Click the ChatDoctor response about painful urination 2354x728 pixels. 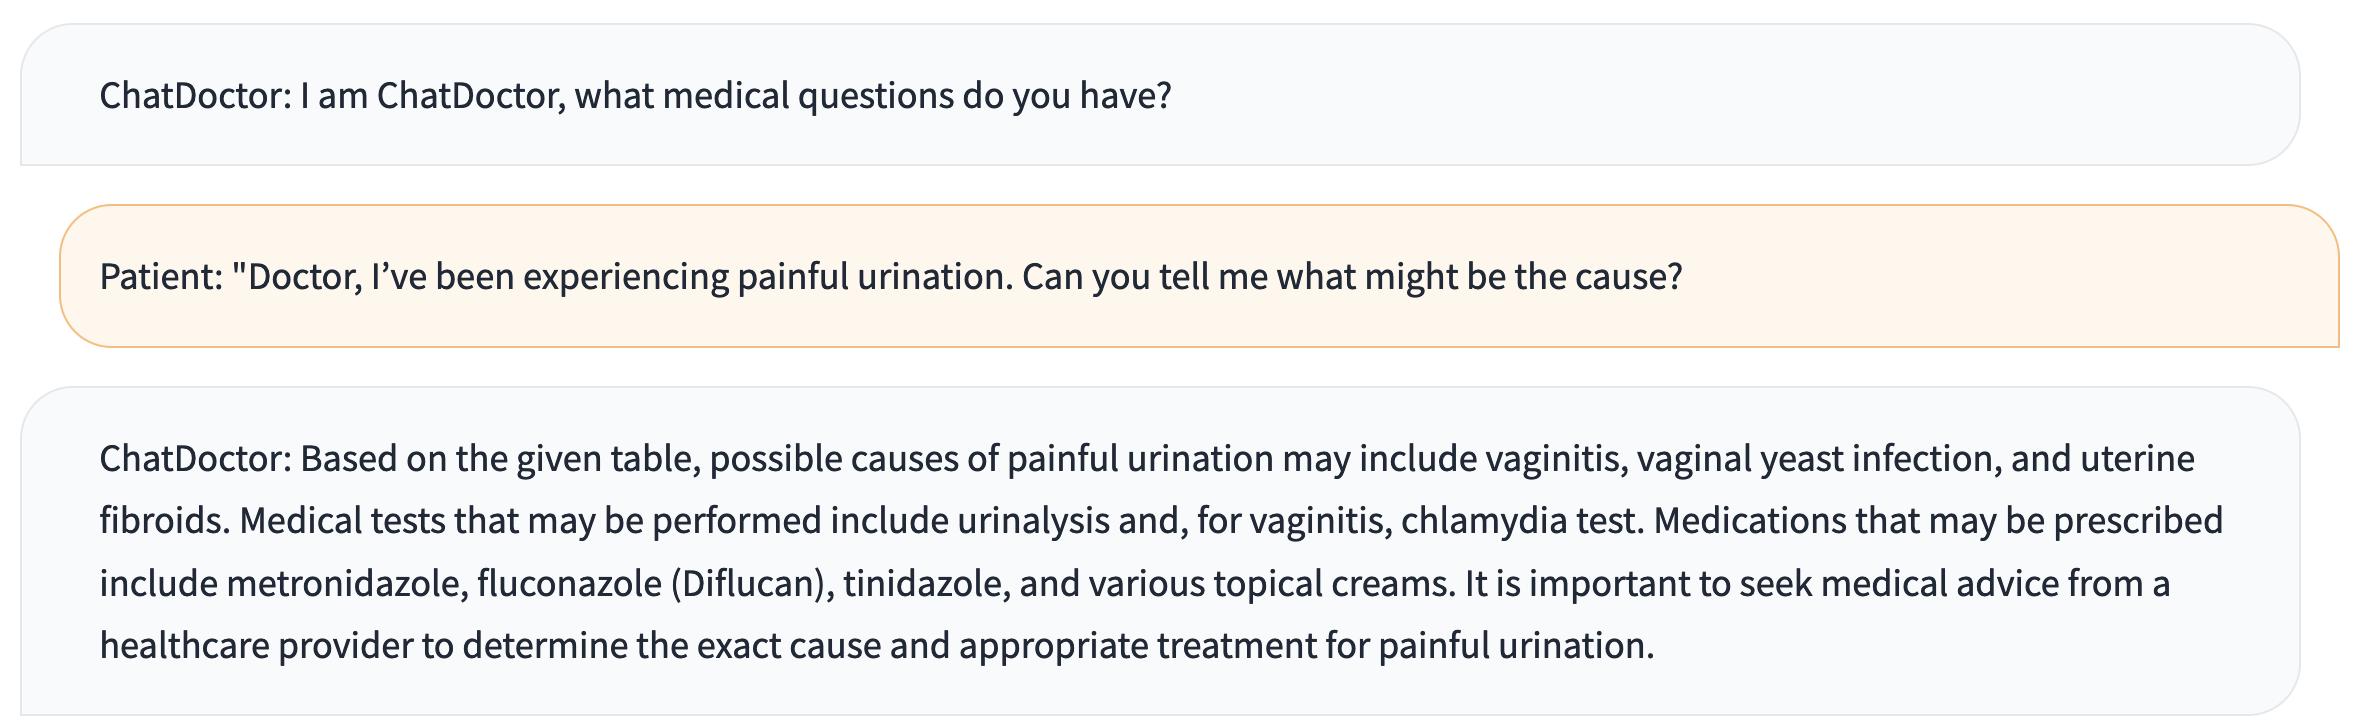[1160, 551]
